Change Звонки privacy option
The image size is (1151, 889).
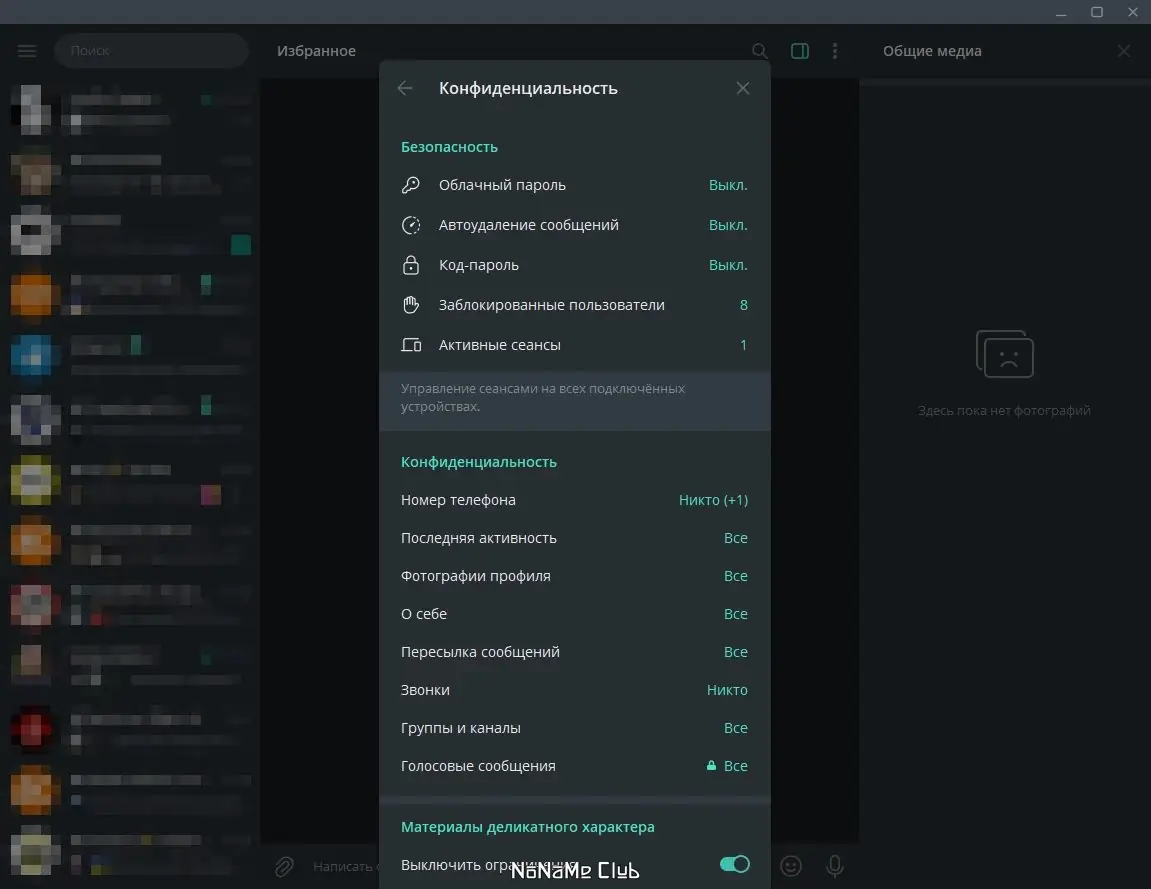click(x=574, y=690)
